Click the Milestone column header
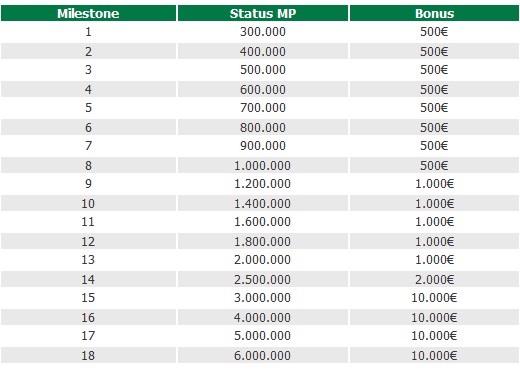The height and width of the screenshot is (371, 520). [88, 13]
